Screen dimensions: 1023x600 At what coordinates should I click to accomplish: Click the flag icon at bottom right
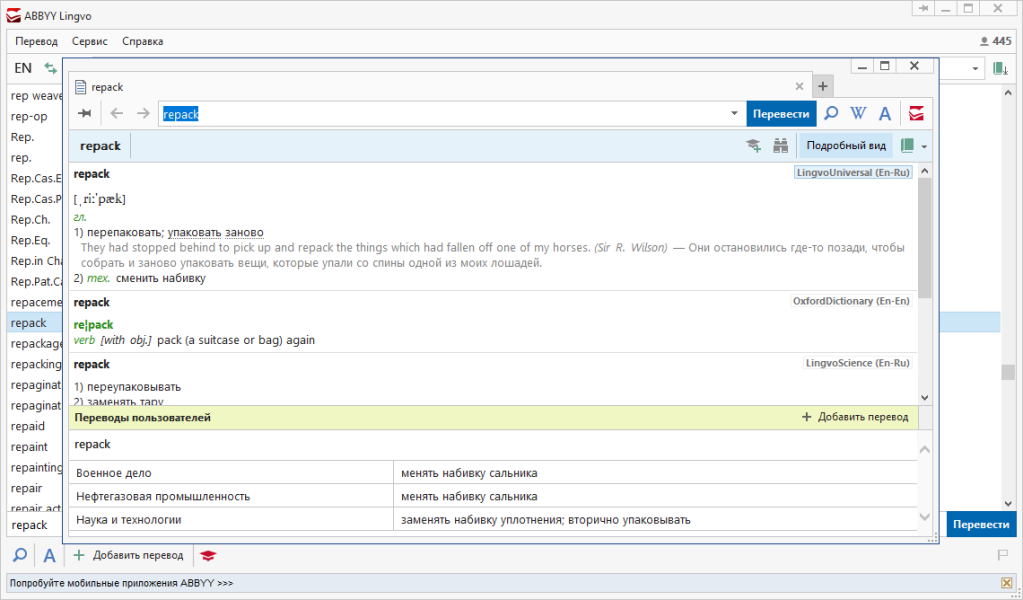tap(1003, 556)
